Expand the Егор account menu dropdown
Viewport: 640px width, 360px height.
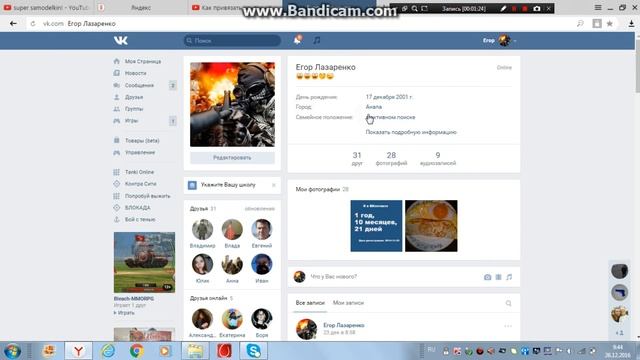500,40
